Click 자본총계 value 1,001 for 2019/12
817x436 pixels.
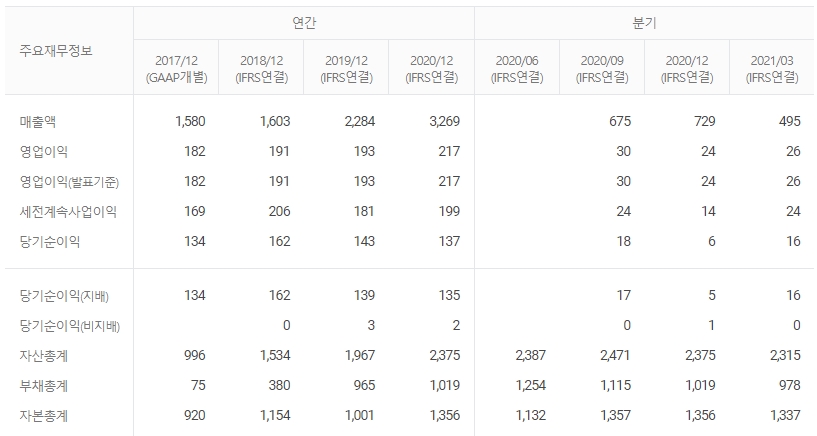pos(360,415)
